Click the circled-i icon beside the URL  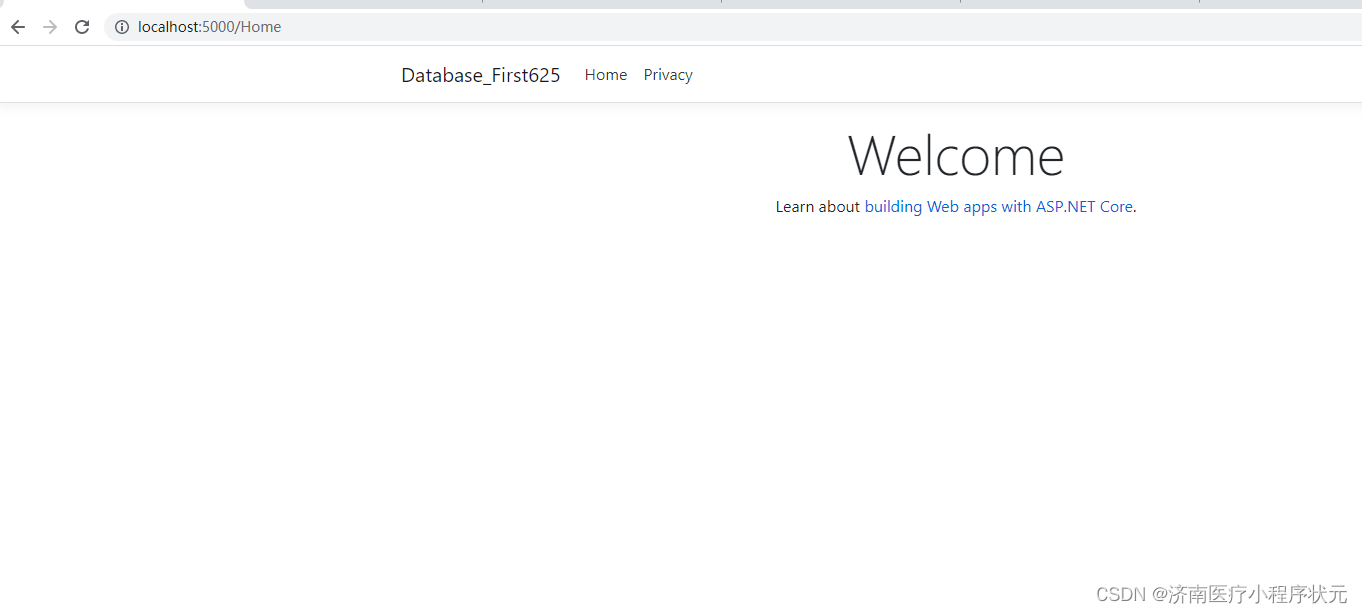[x=121, y=27]
